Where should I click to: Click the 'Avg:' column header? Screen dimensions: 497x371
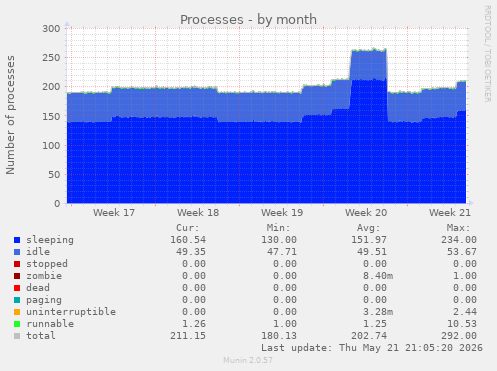point(368,228)
